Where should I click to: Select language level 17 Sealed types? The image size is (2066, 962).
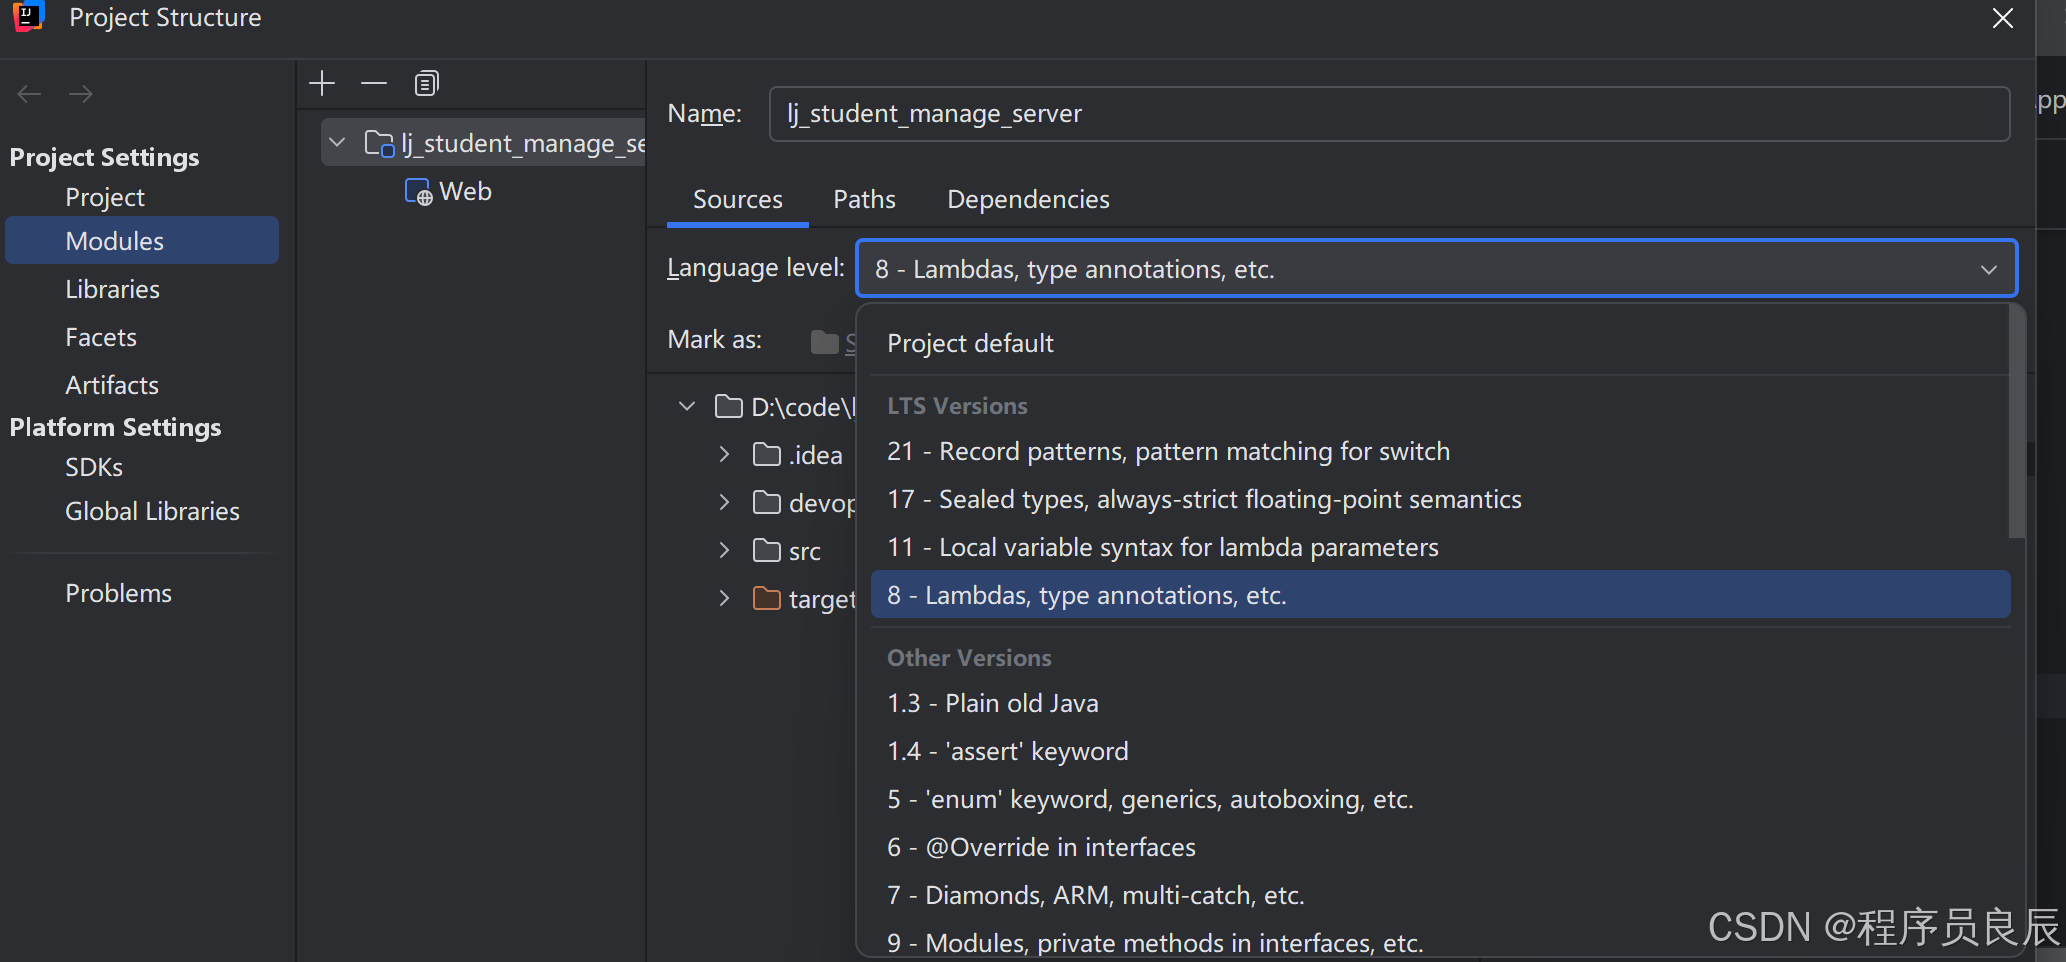[1204, 500]
